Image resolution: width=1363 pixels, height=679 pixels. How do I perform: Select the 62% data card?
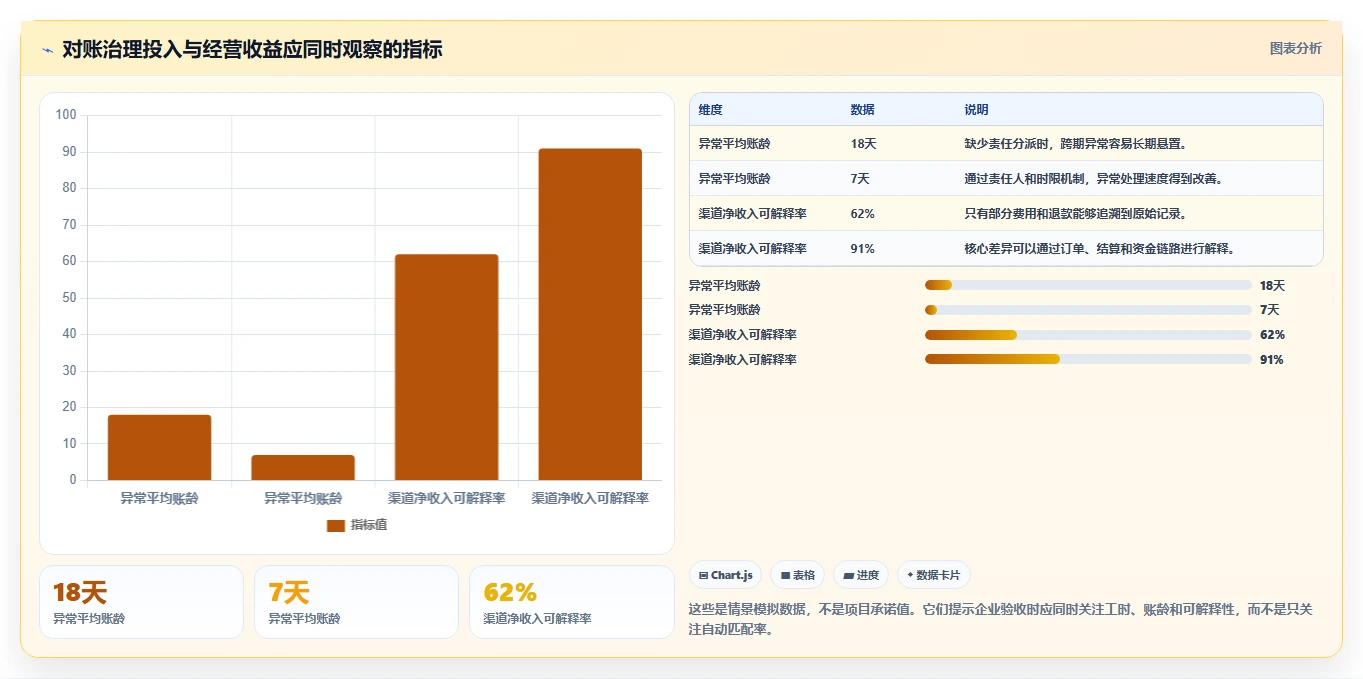click(x=571, y=602)
